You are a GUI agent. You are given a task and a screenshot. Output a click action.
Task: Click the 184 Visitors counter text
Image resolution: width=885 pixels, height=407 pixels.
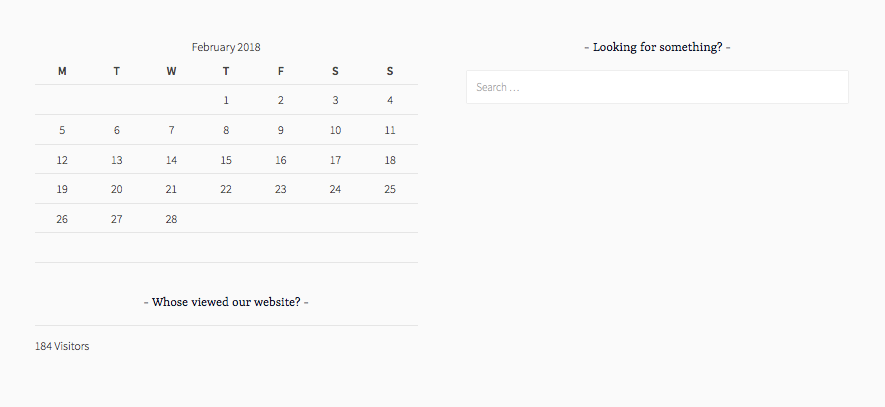point(62,346)
